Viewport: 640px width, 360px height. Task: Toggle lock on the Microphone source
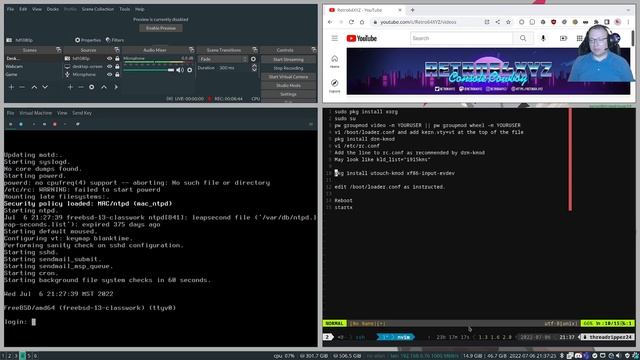click(x=118, y=75)
